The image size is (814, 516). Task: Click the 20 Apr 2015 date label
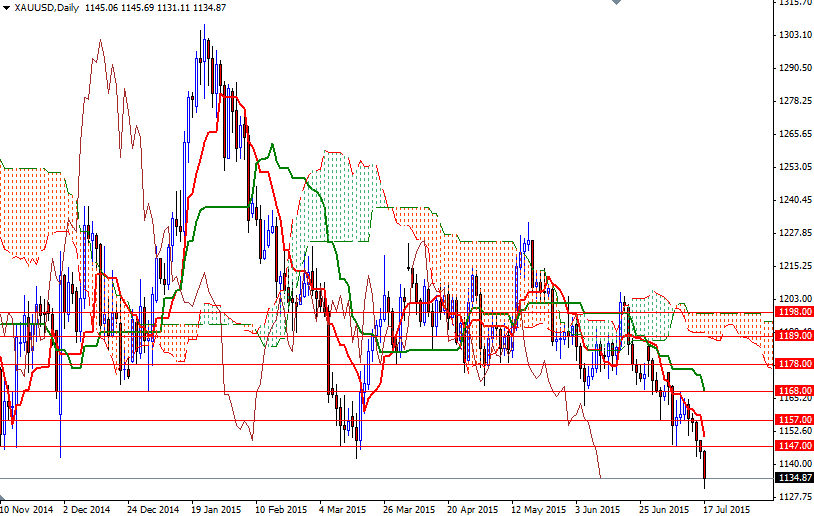471,508
